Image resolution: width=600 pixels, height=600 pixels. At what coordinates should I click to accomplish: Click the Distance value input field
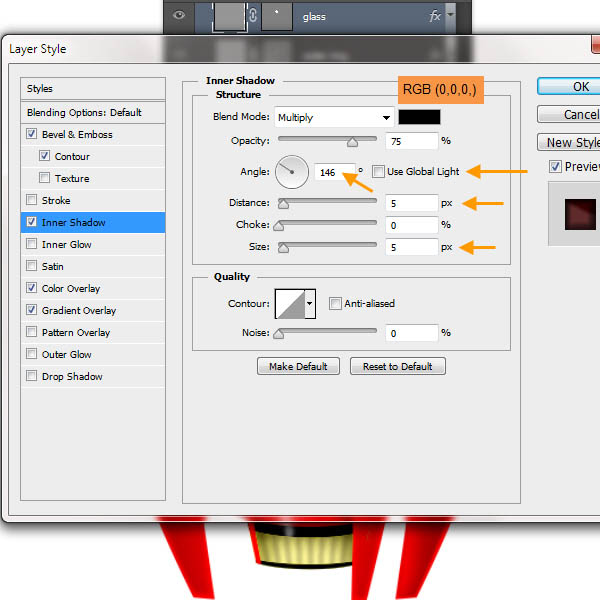(411, 203)
